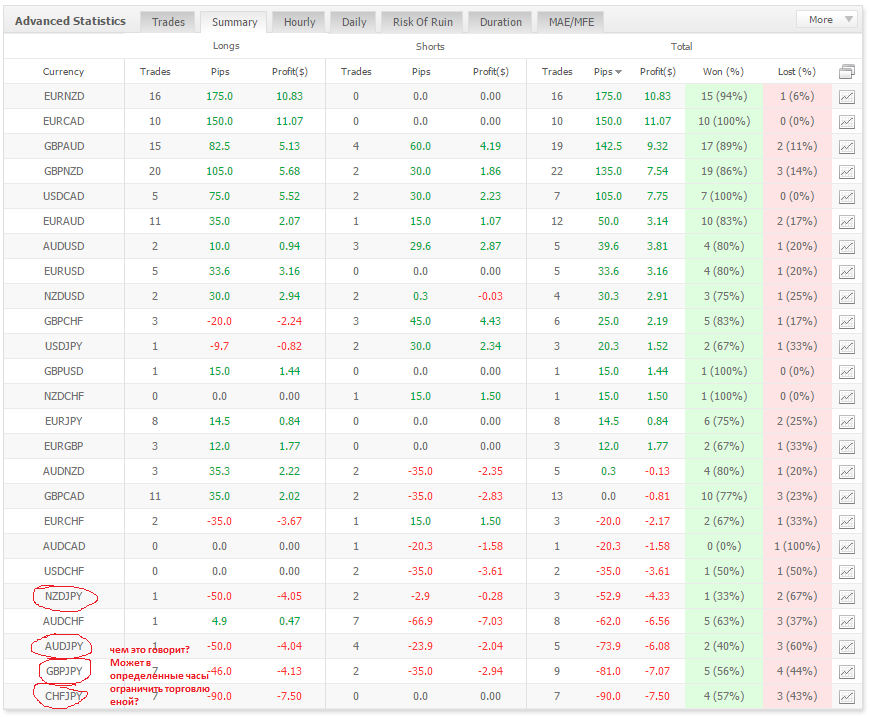Select the NZDJPY currency cell
Image resolution: width=870 pixels, height=717 pixels.
click(x=64, y=596)
